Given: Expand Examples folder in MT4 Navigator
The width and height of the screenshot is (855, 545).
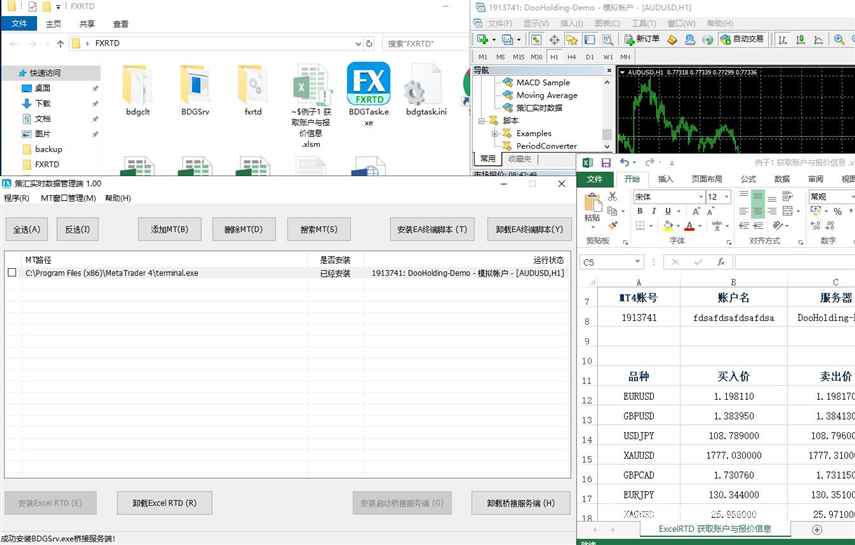Looking at the screenshot, I should pos(494,133).
